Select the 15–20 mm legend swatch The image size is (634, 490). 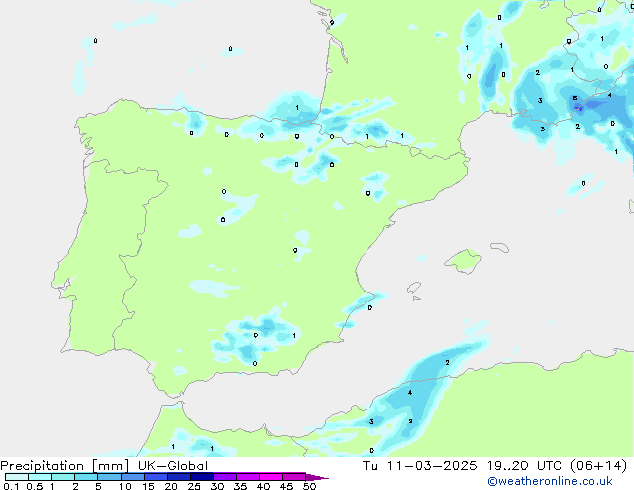click(x=155, y=477)
